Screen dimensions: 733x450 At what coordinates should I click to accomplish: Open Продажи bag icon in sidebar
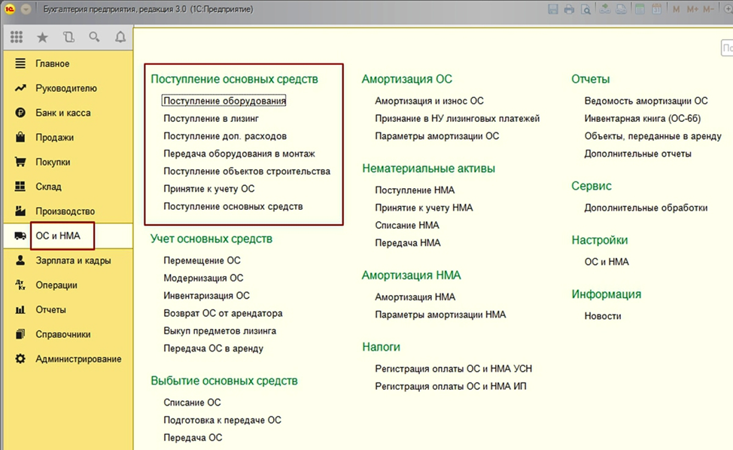(20, 137)
